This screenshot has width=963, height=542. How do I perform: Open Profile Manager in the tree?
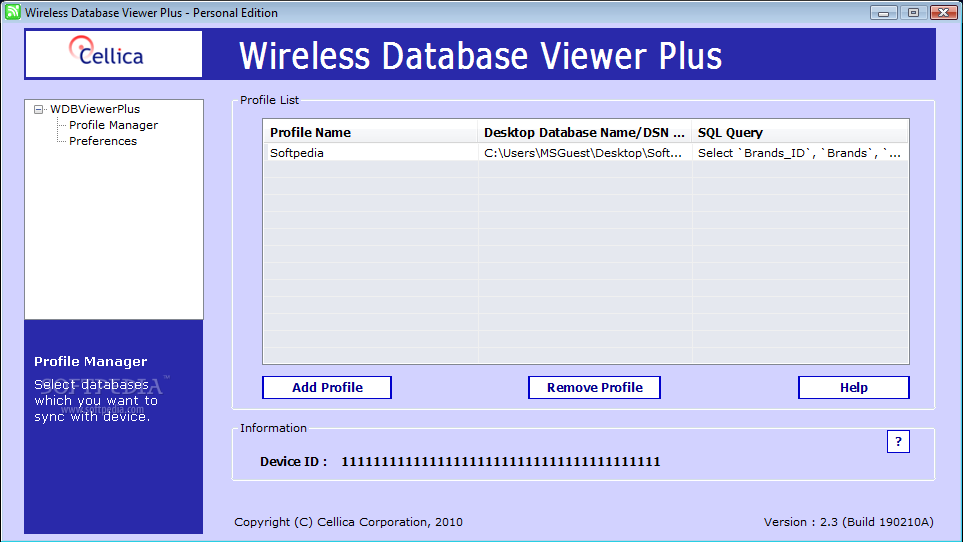coord(113,125)
